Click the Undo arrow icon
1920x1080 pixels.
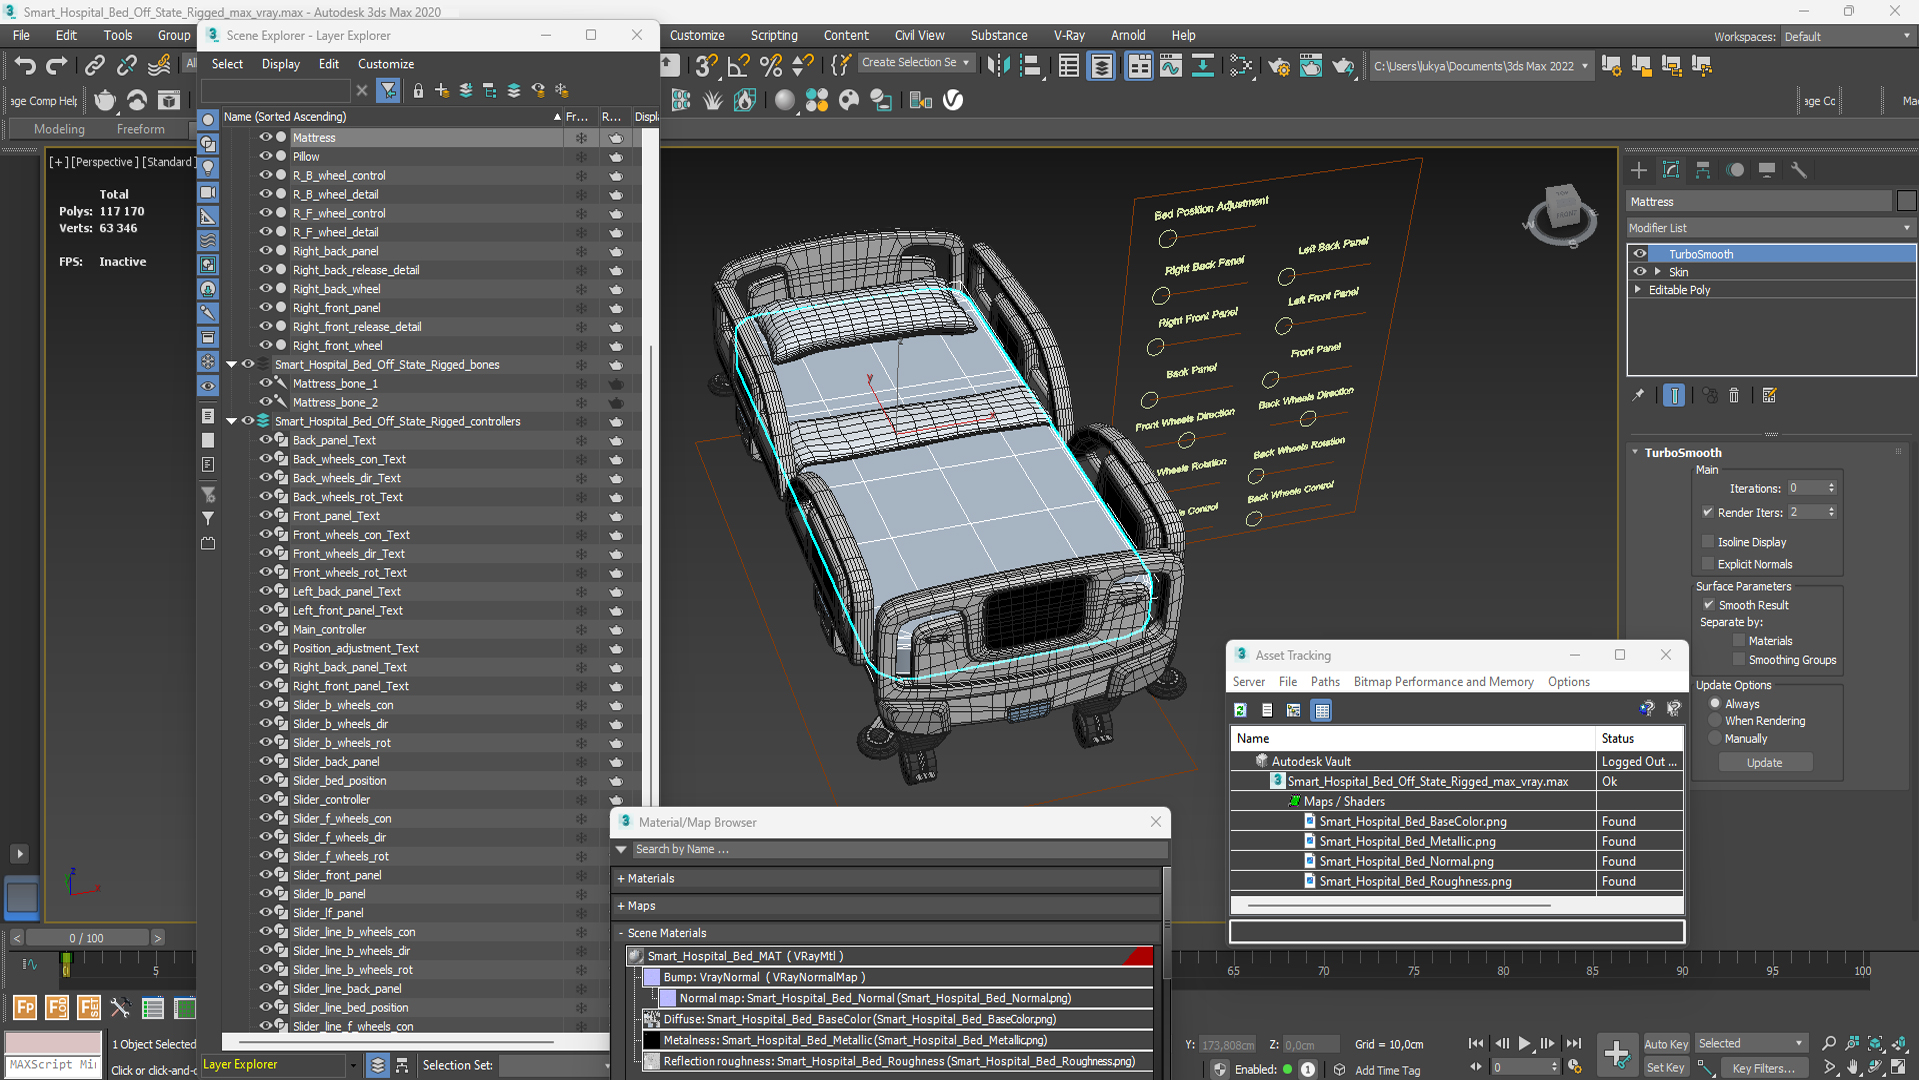(x=25, y=66)
